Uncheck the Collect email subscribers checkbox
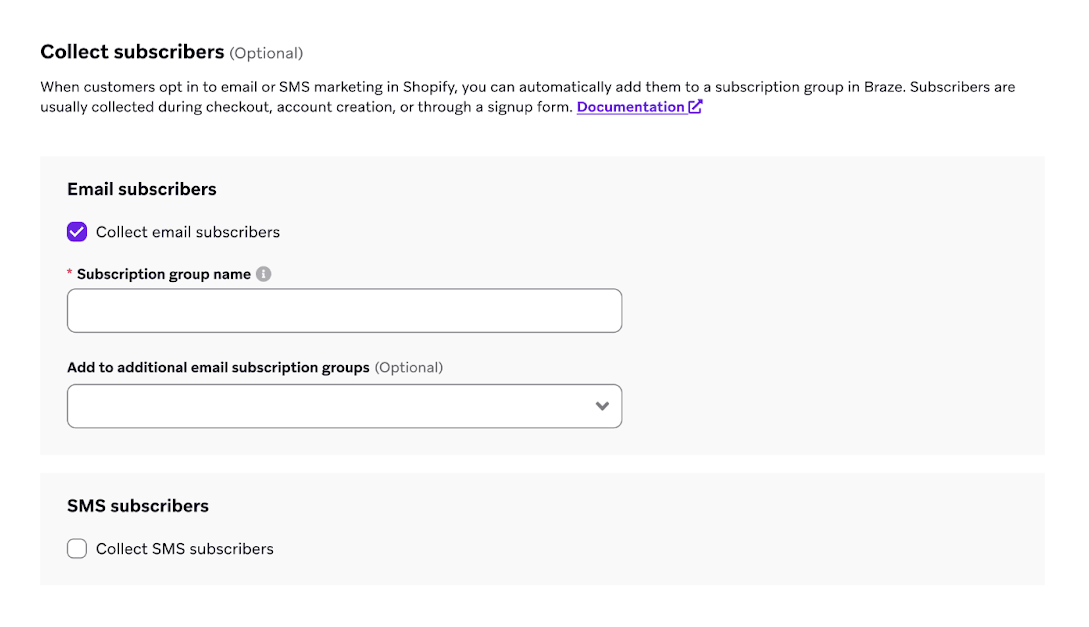The image size is (1089, 627). click(77, 232)
